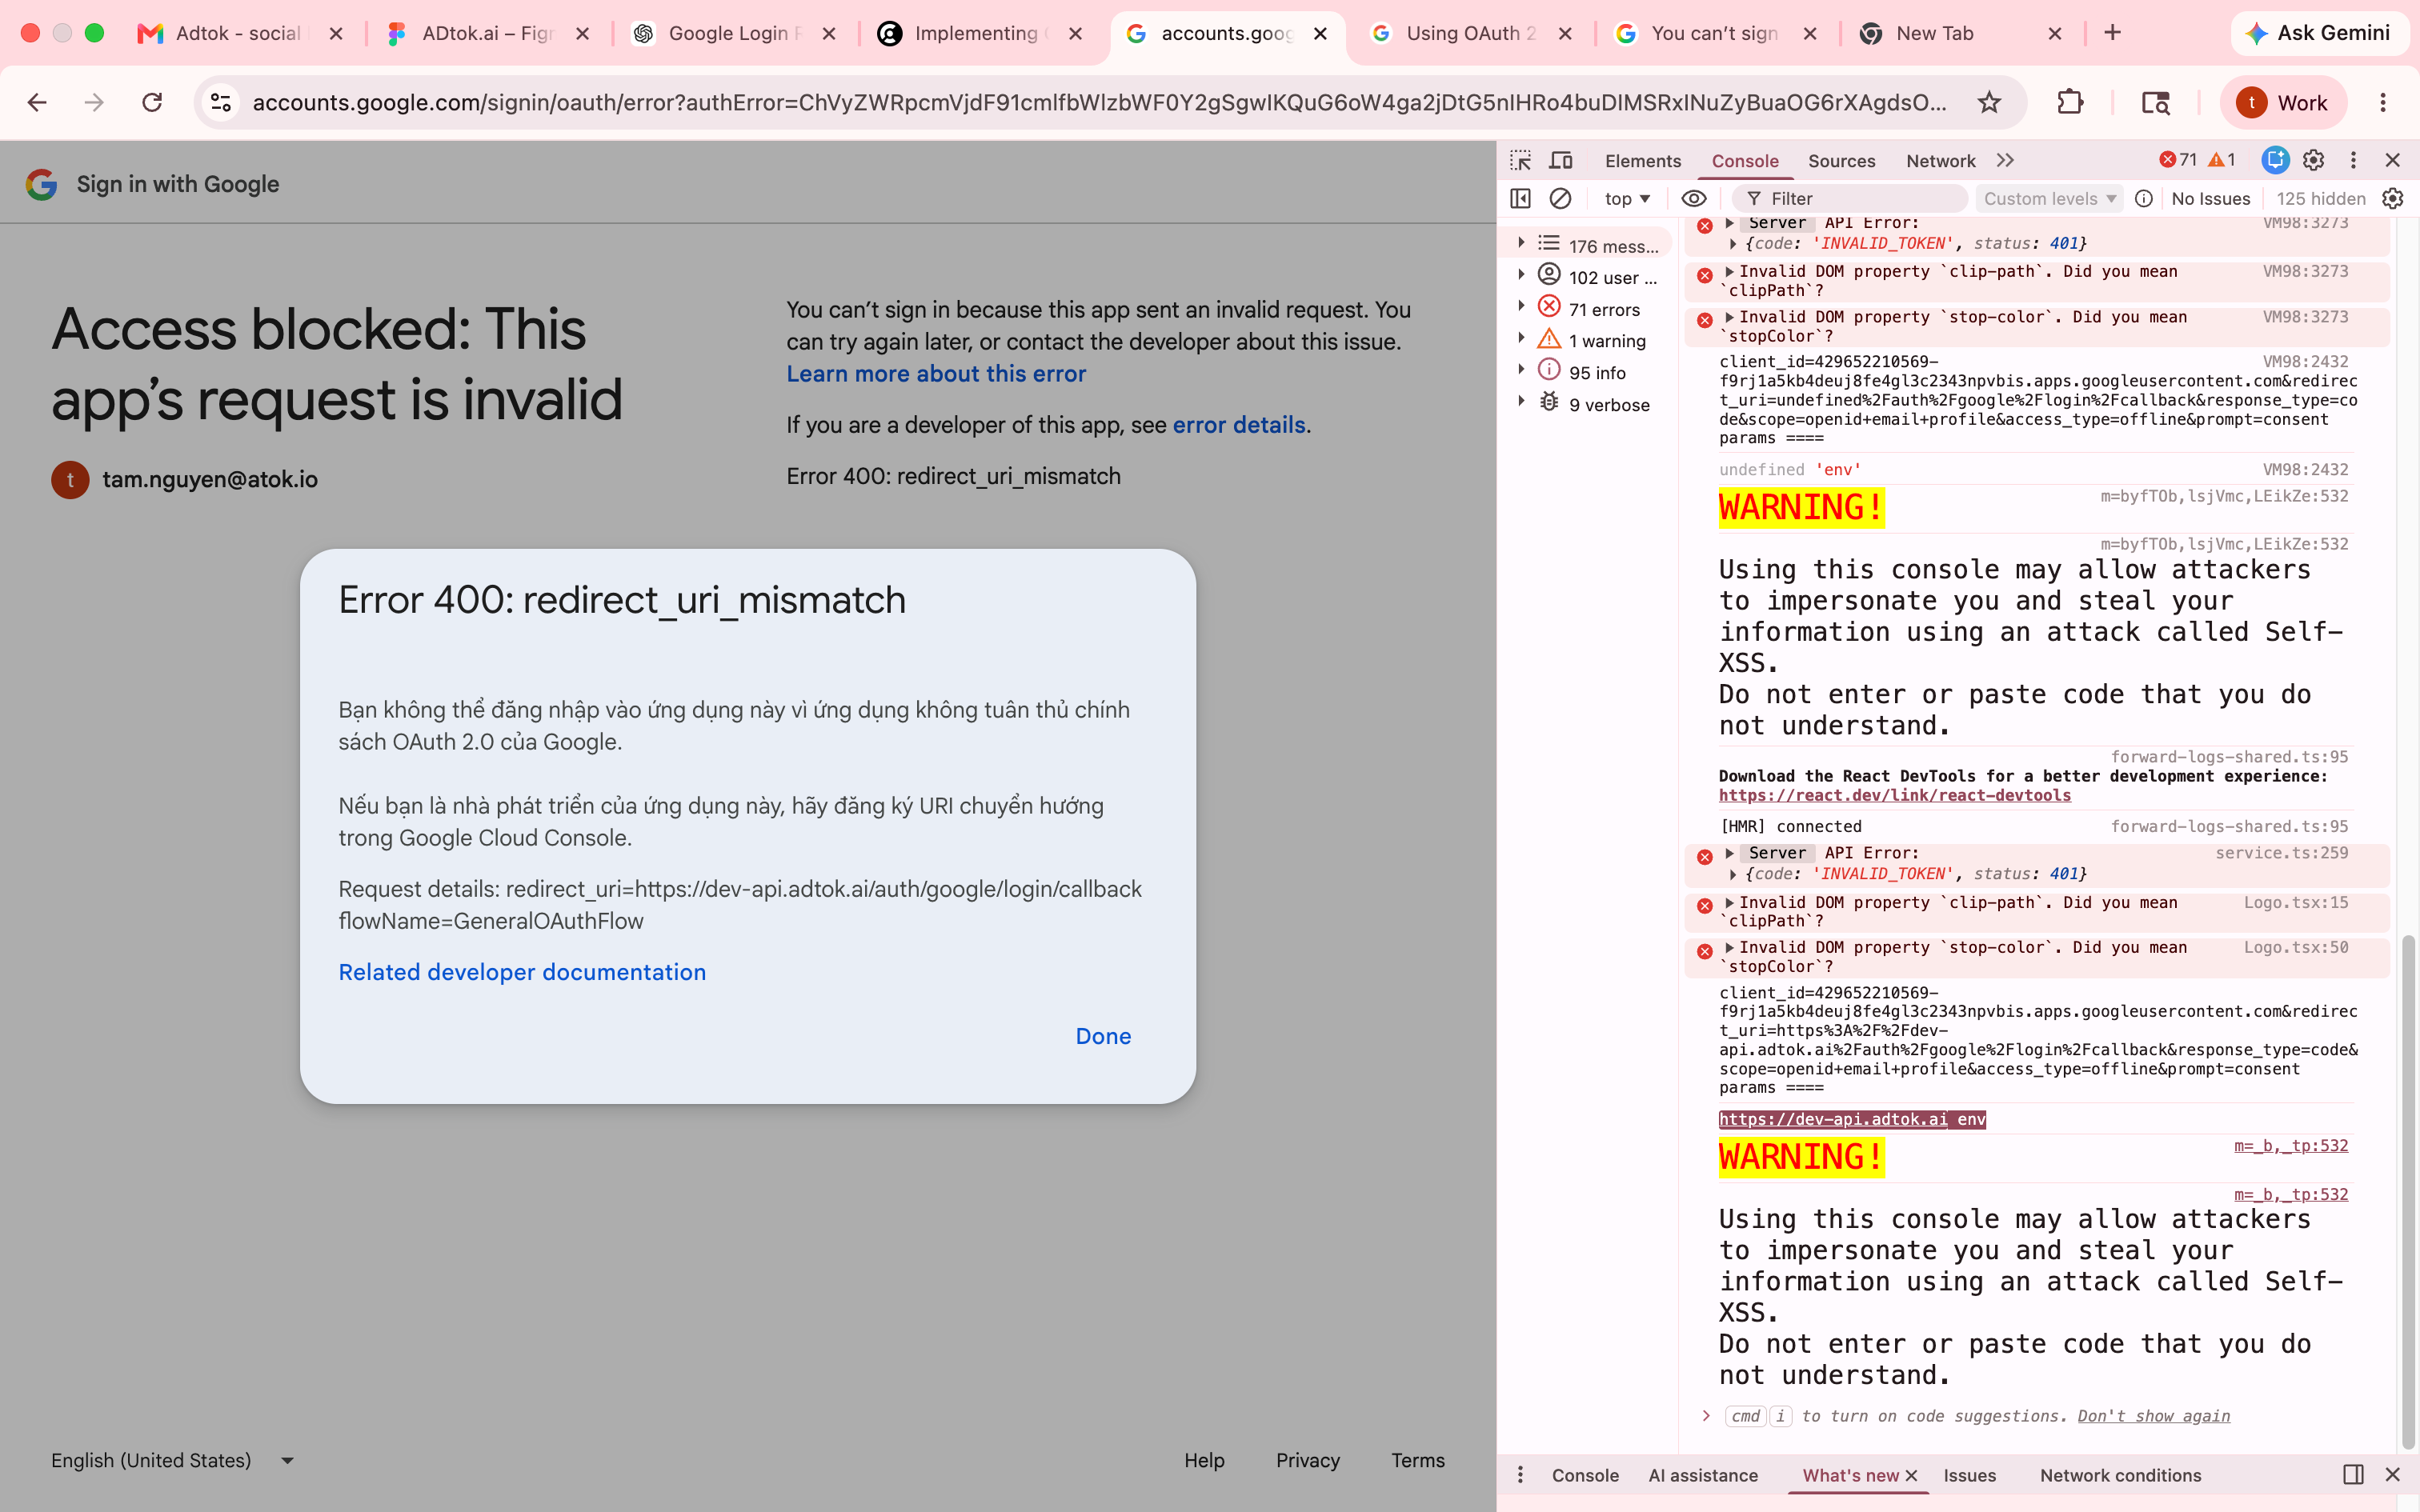Open Learn more about this error link

[x=936, y=374]
